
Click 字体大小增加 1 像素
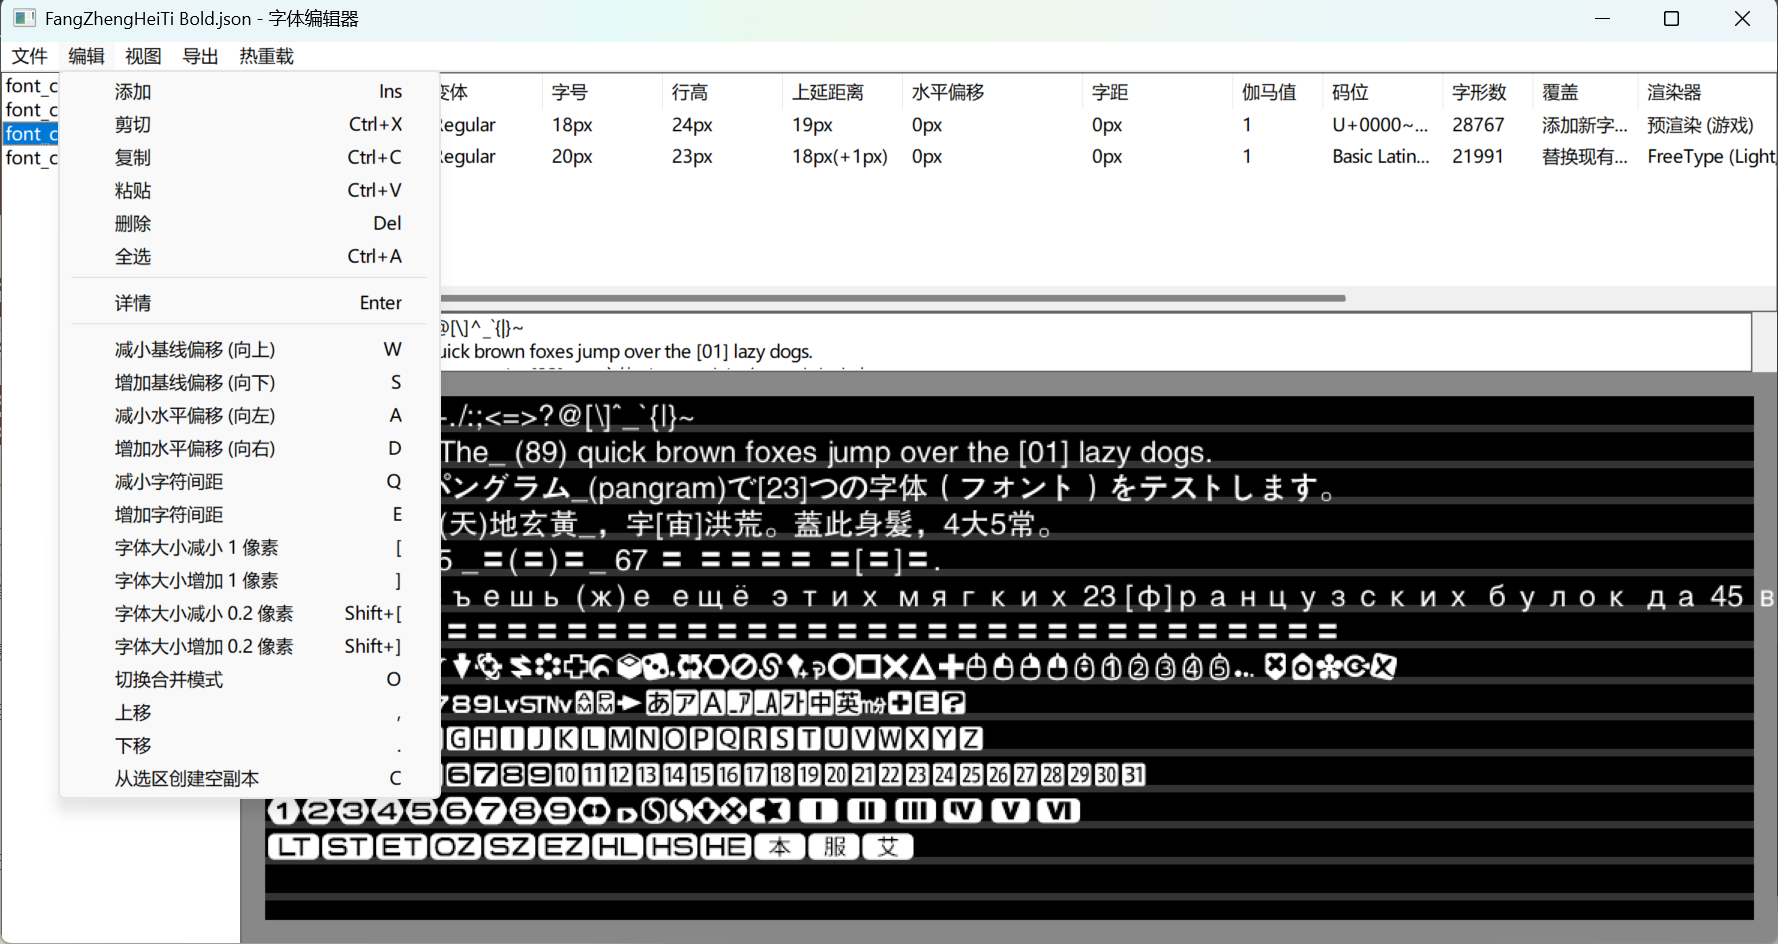click(194, 580)
